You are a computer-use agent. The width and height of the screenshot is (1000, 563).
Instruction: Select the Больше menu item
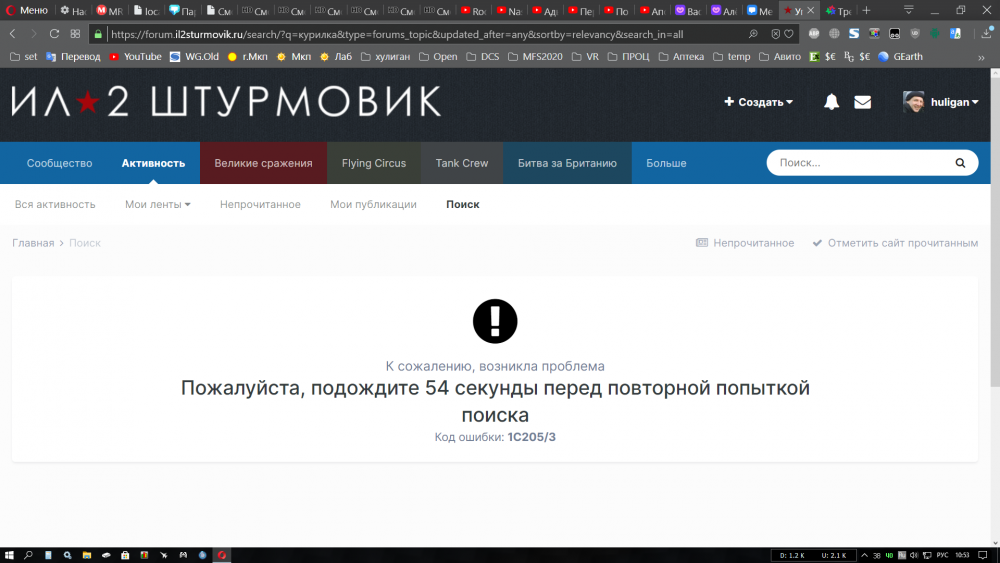[666, 163]
